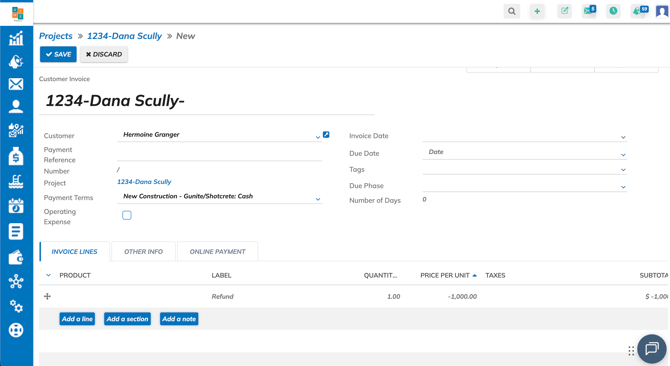
Task: Click the Payment Reference input field
Action: (x=220, y=154)
